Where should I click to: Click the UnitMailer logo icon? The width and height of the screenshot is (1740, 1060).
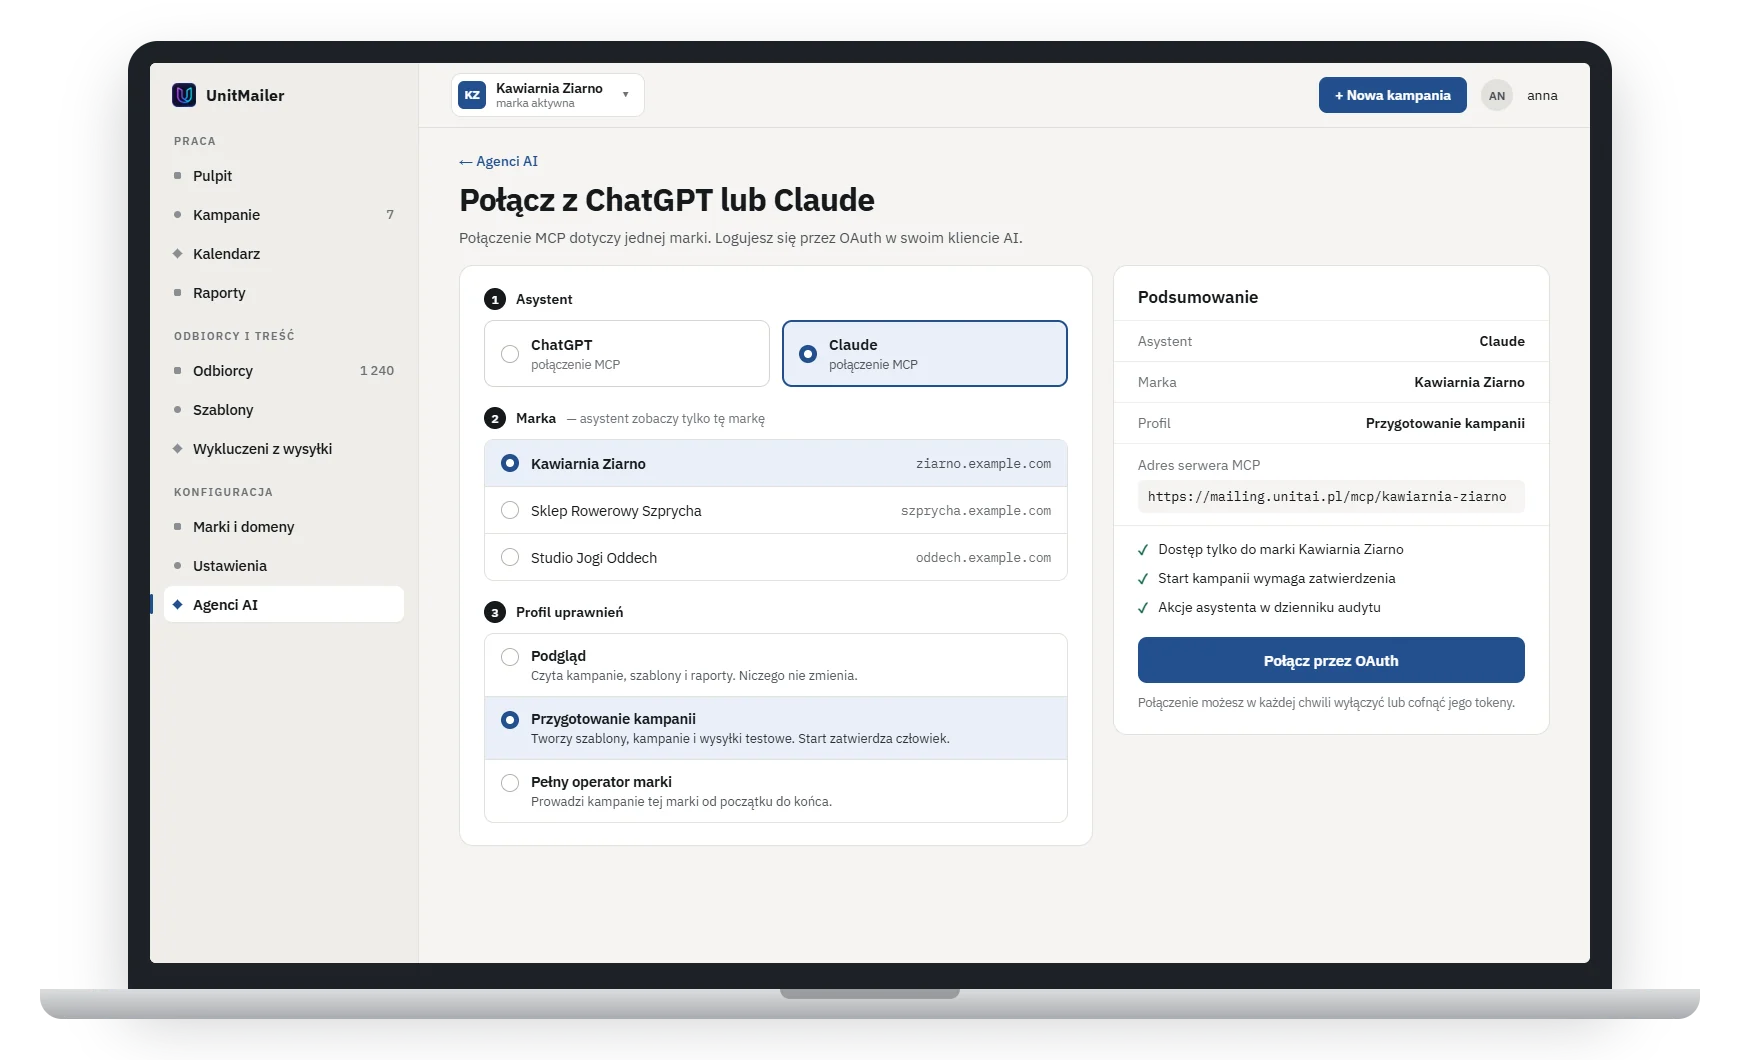(184, 95)
